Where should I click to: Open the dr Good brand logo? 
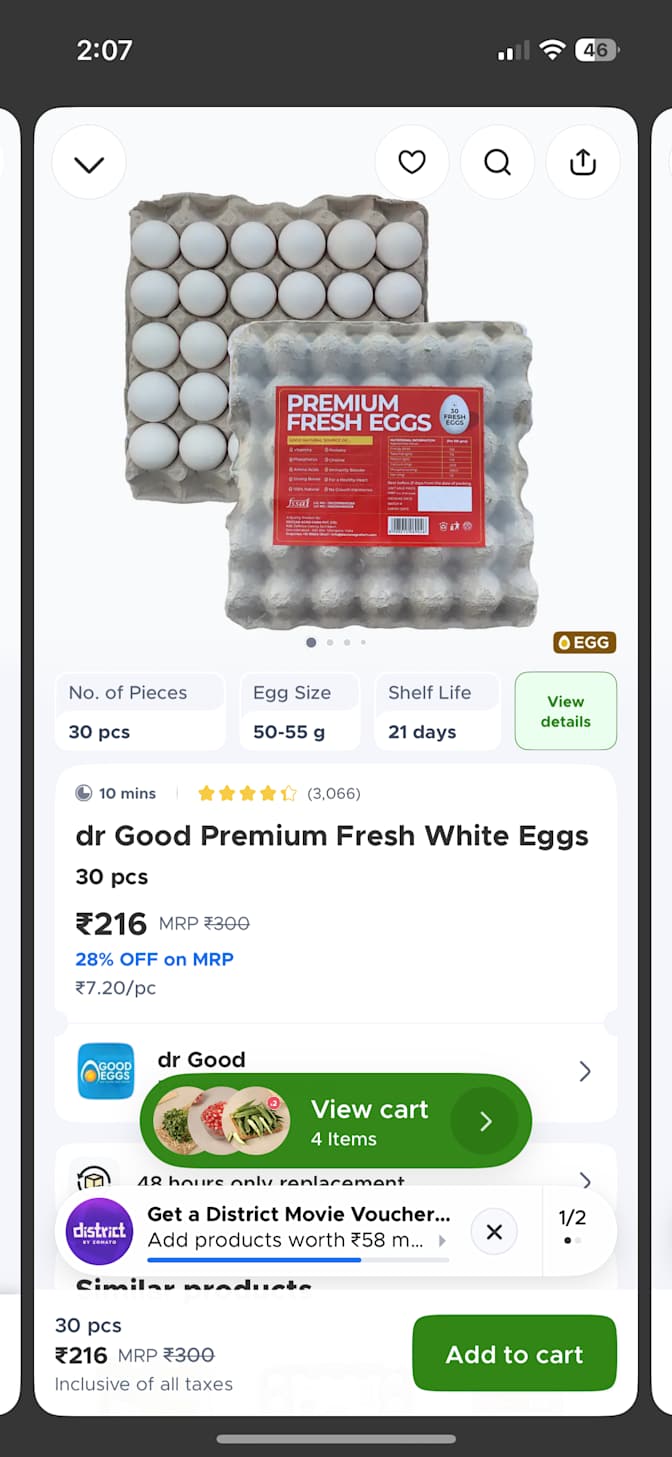click(x=106, y=1071)
